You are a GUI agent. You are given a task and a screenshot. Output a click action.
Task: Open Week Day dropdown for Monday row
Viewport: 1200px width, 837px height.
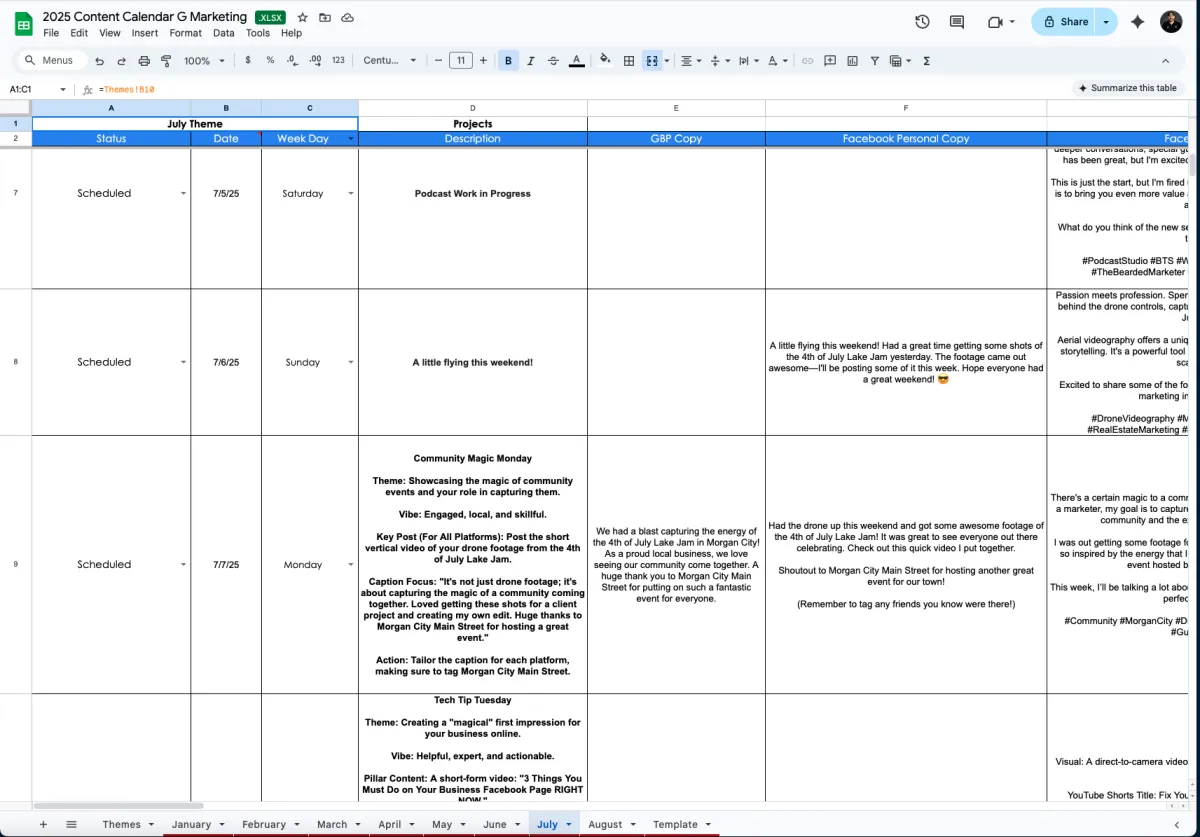pyautogui.click(x=350, y=565)
